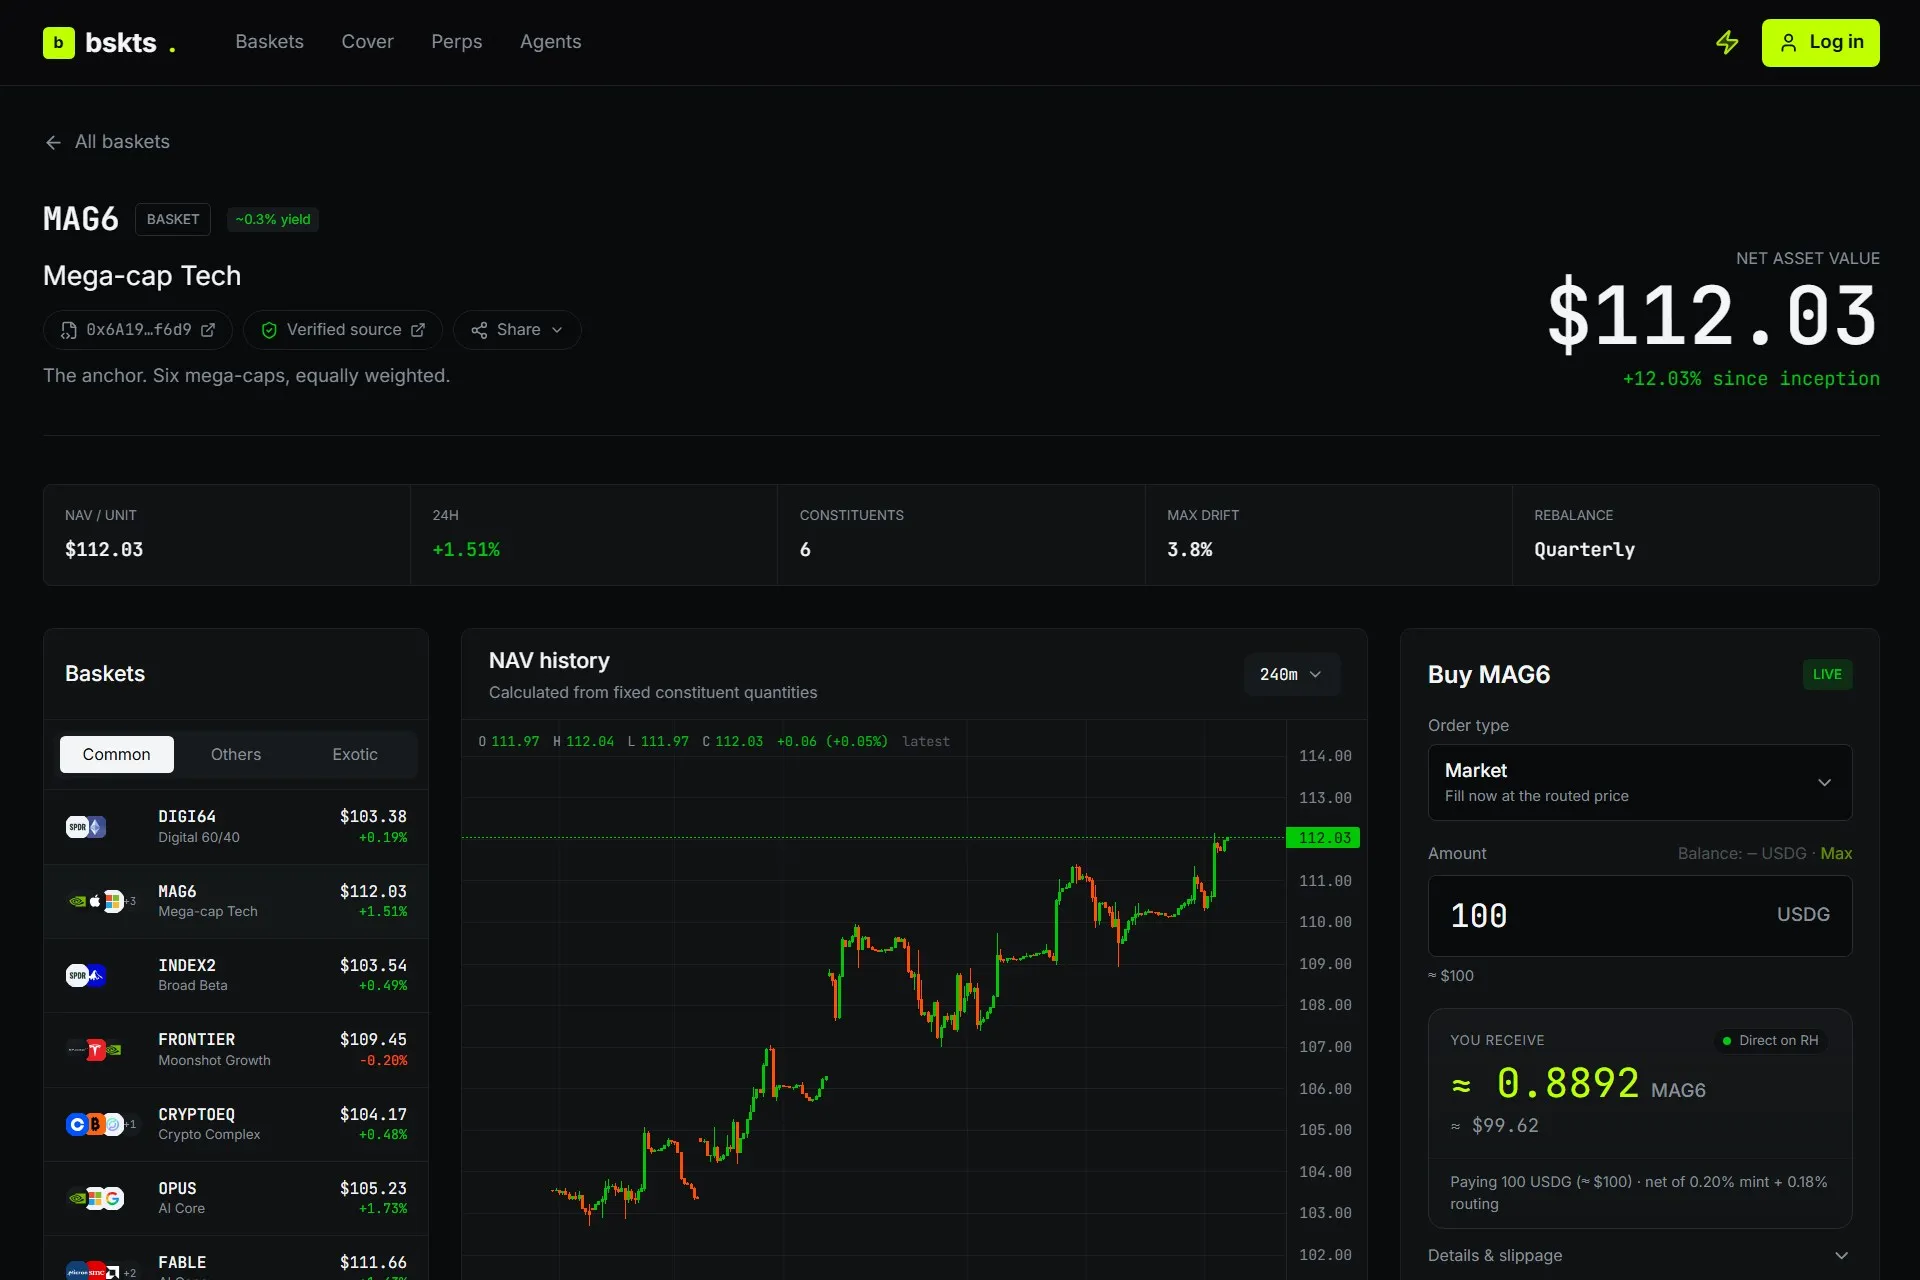Viewport: 1920px width, 1280px height.
Task: Open the Share dropdown
Action: click(517, 330)
